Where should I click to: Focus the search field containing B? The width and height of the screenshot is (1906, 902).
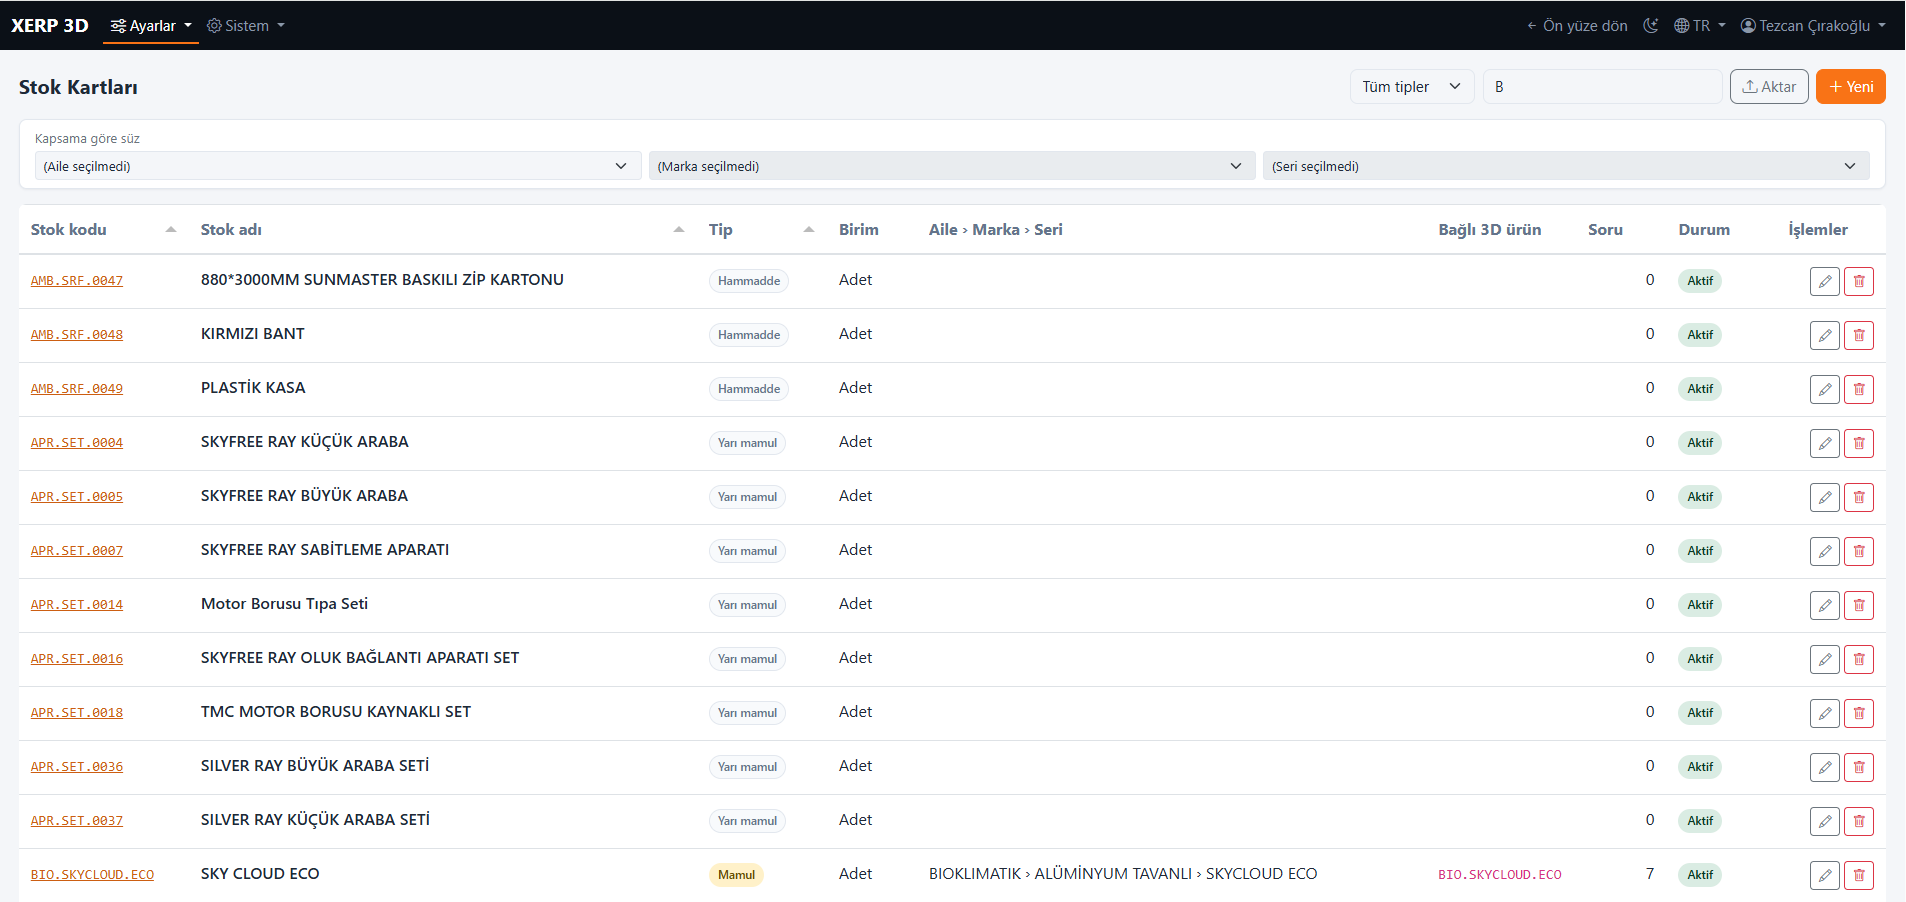tap(1602, 87)
